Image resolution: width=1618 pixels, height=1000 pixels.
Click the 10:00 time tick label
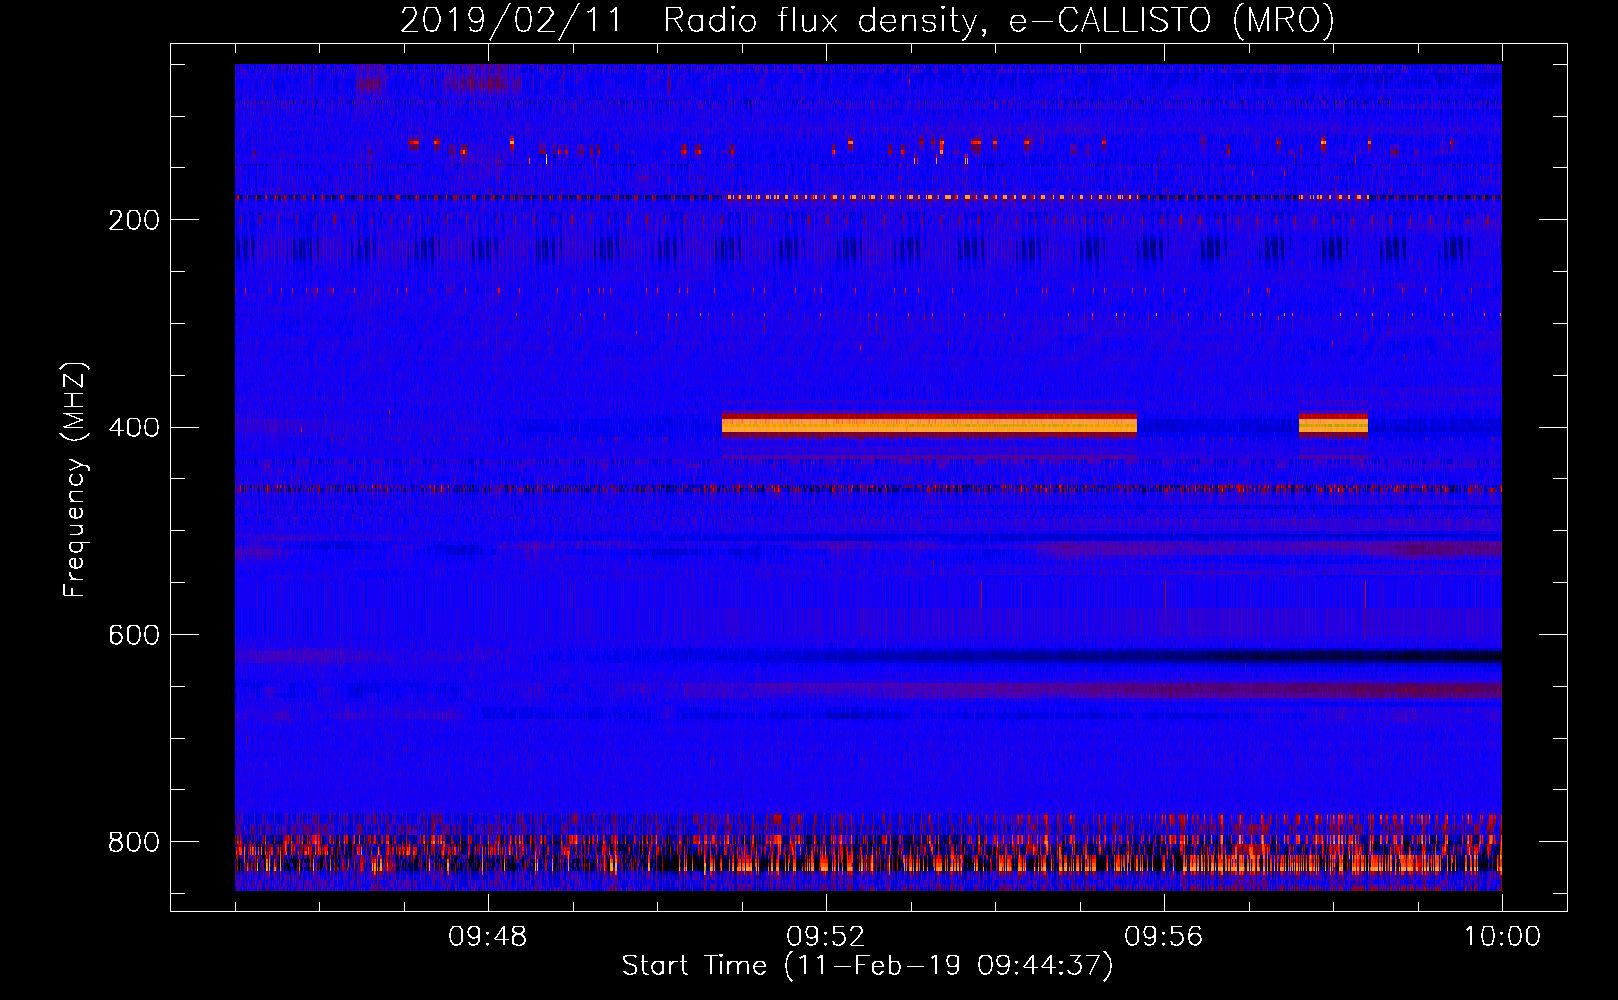[x=1502, y=937]
